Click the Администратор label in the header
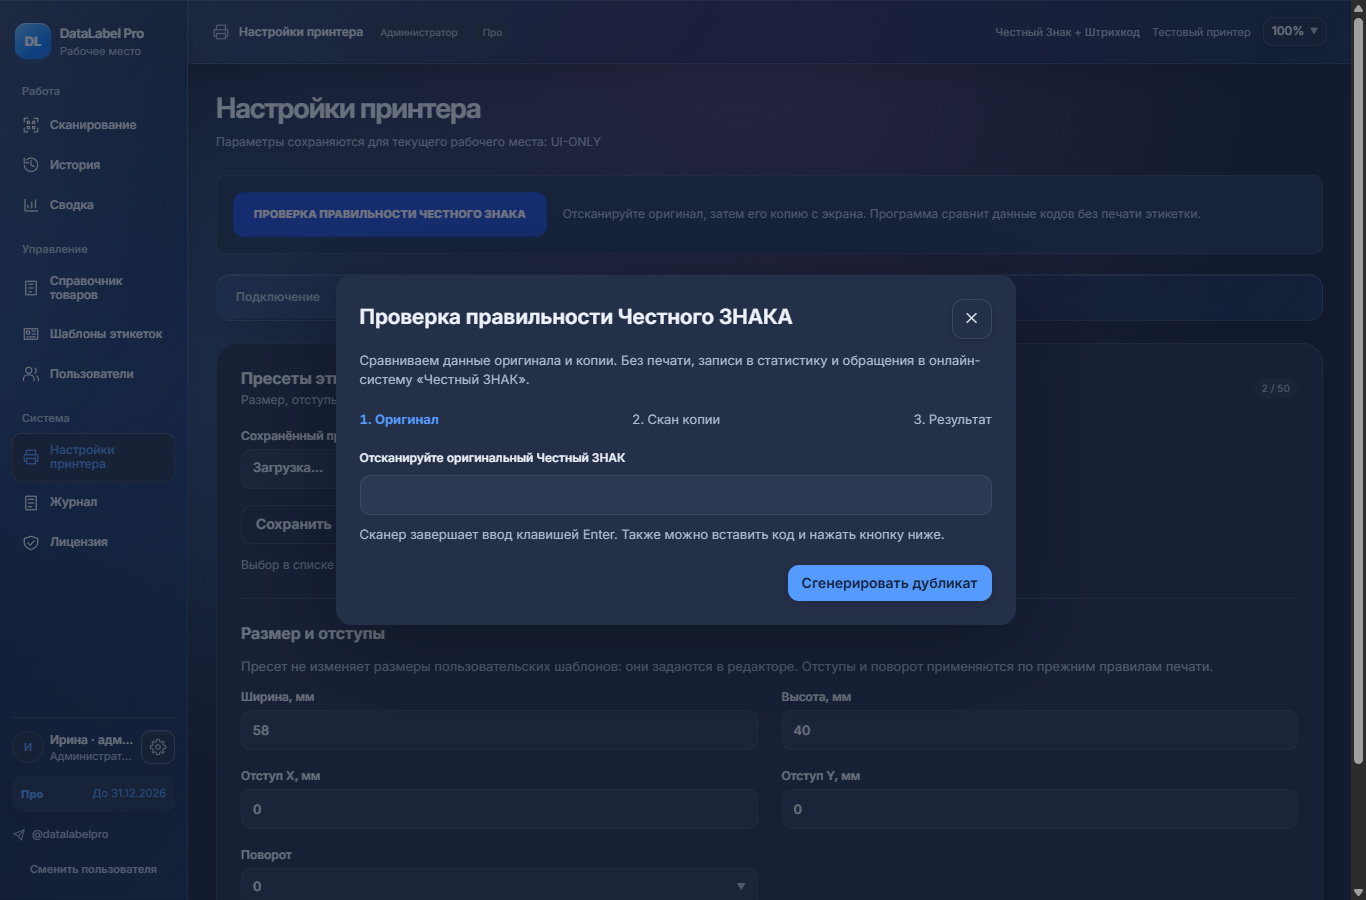This screenshot has width=1366, height=900. (418, 32)
